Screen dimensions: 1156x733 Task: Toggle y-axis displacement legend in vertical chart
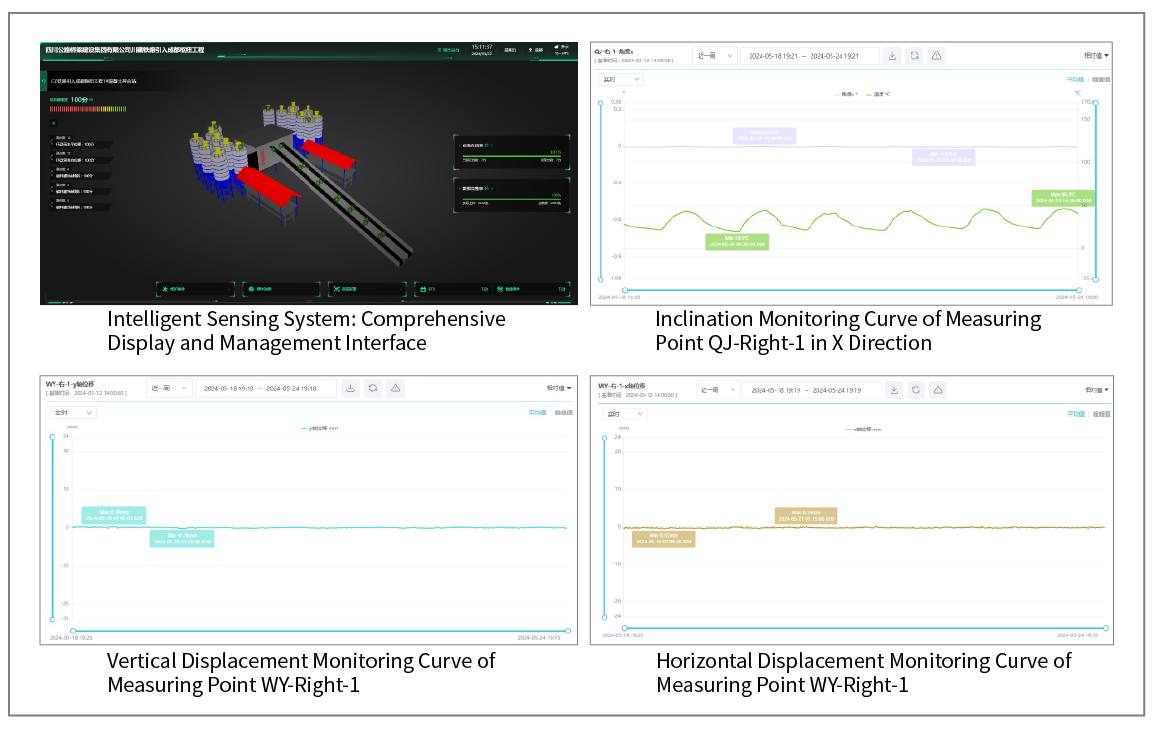tap(319, 428)
